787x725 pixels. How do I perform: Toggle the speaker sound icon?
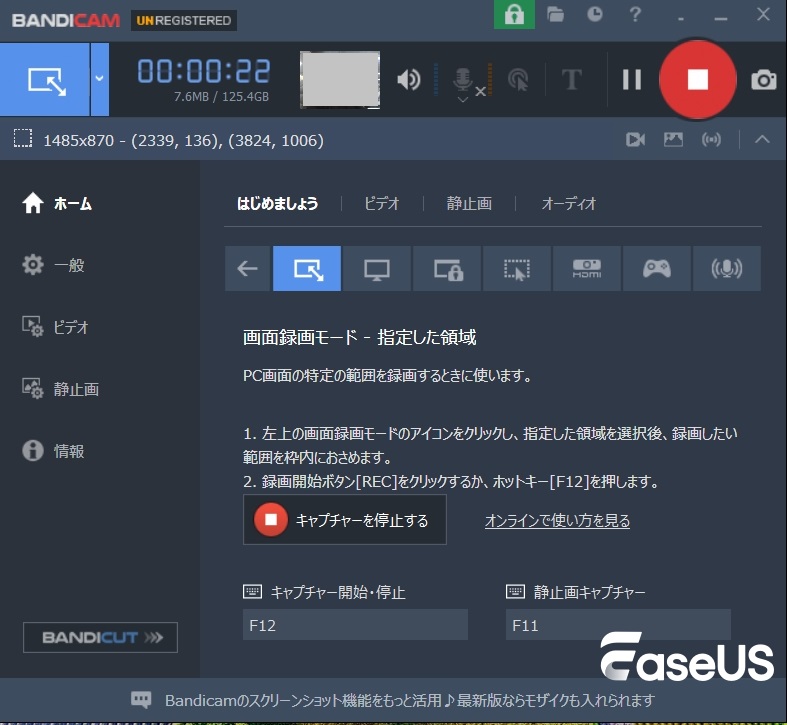(409, 80)
